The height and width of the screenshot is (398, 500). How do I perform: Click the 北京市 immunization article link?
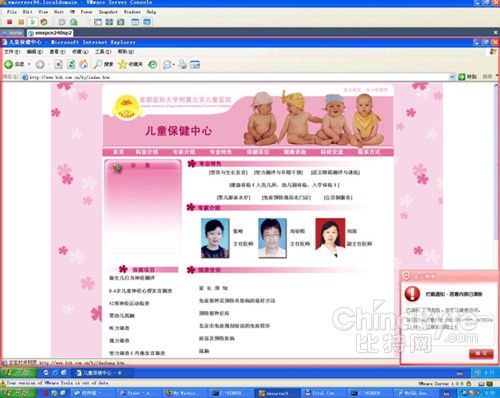[234, 325]
